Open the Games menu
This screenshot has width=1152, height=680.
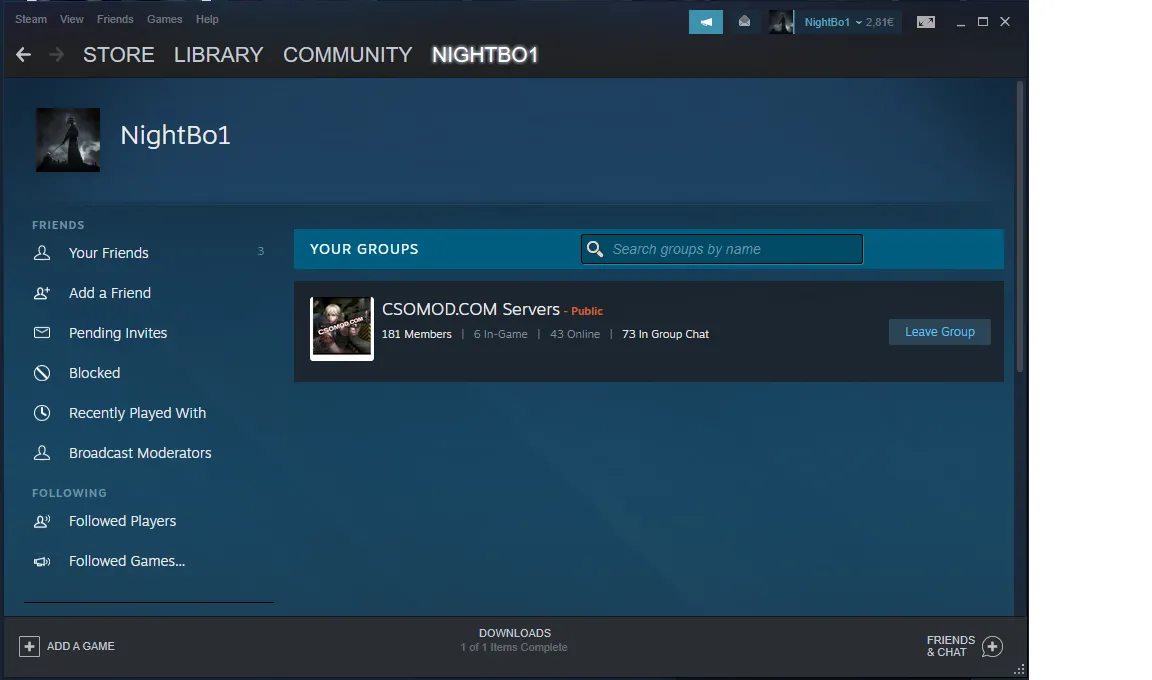(164, 19)
